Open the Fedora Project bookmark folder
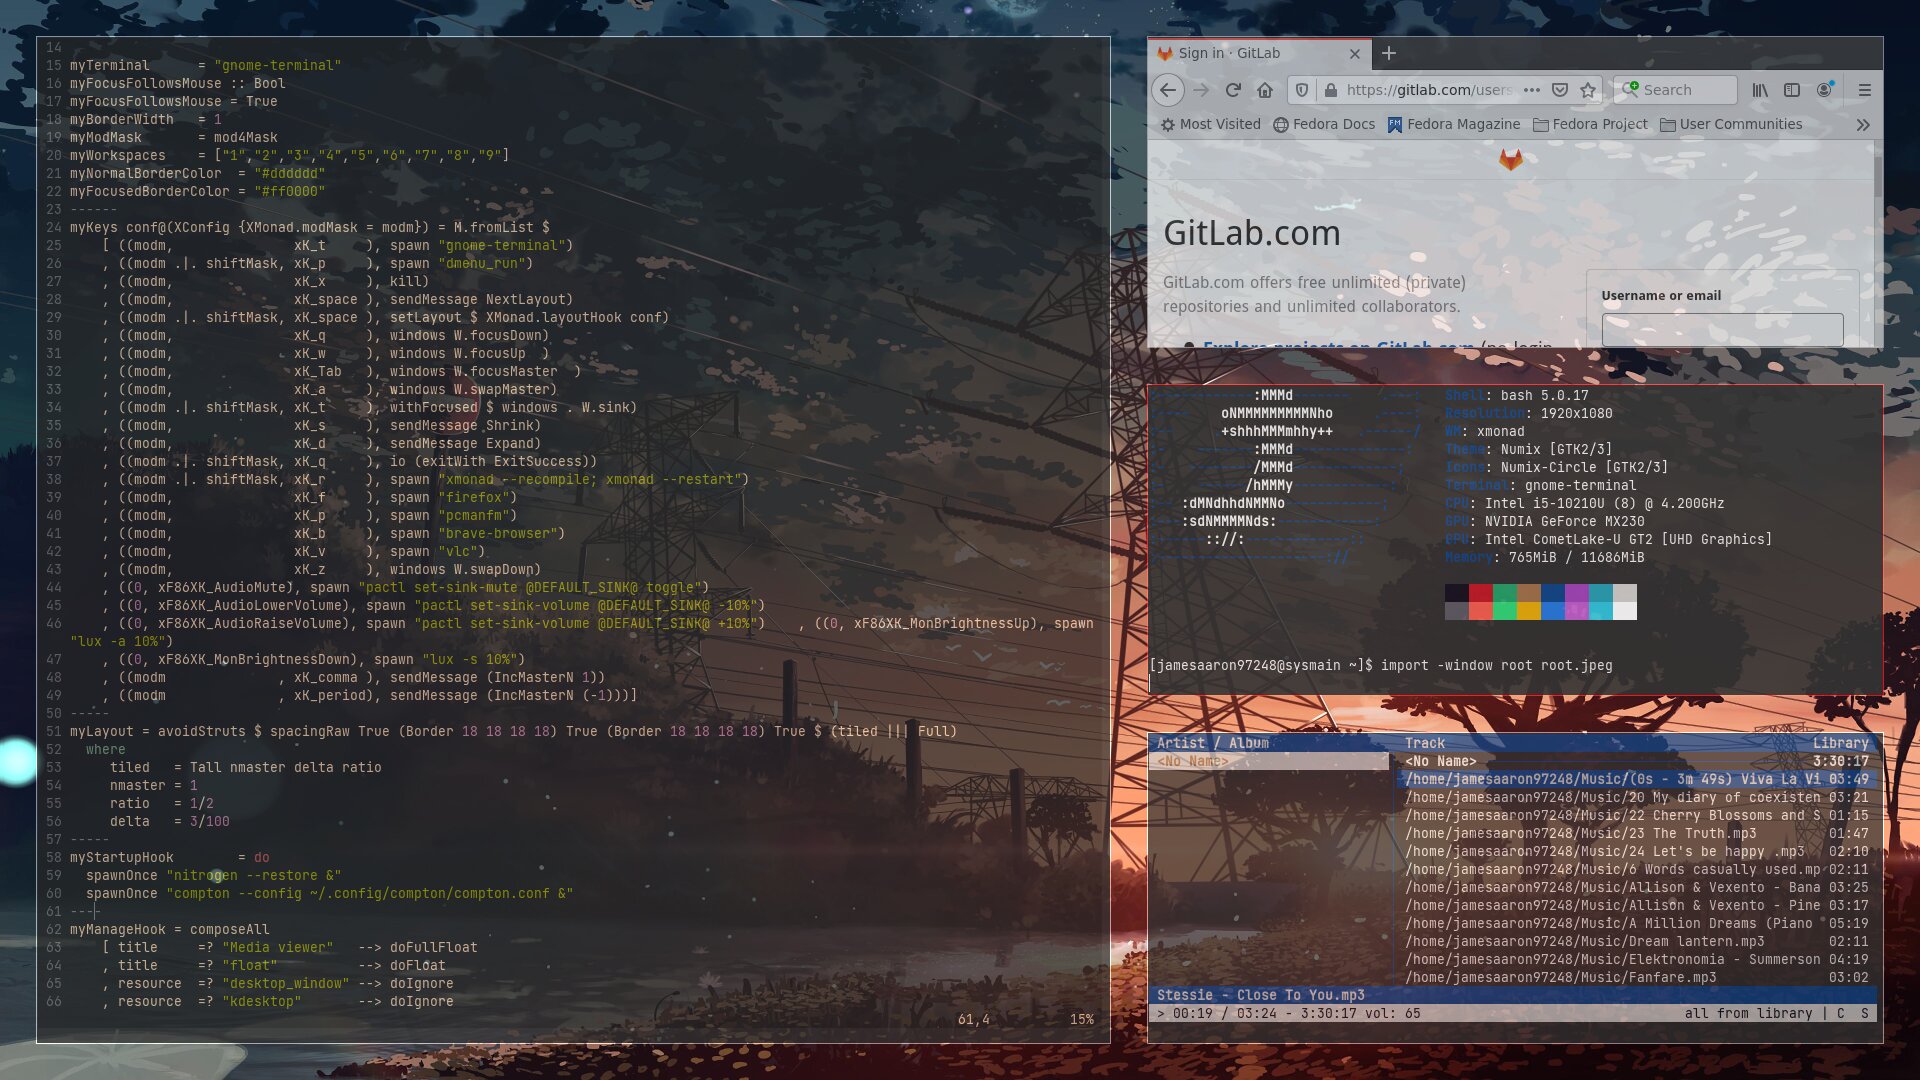Screen dimensions: 1920x1080 tap(1590, 125)
